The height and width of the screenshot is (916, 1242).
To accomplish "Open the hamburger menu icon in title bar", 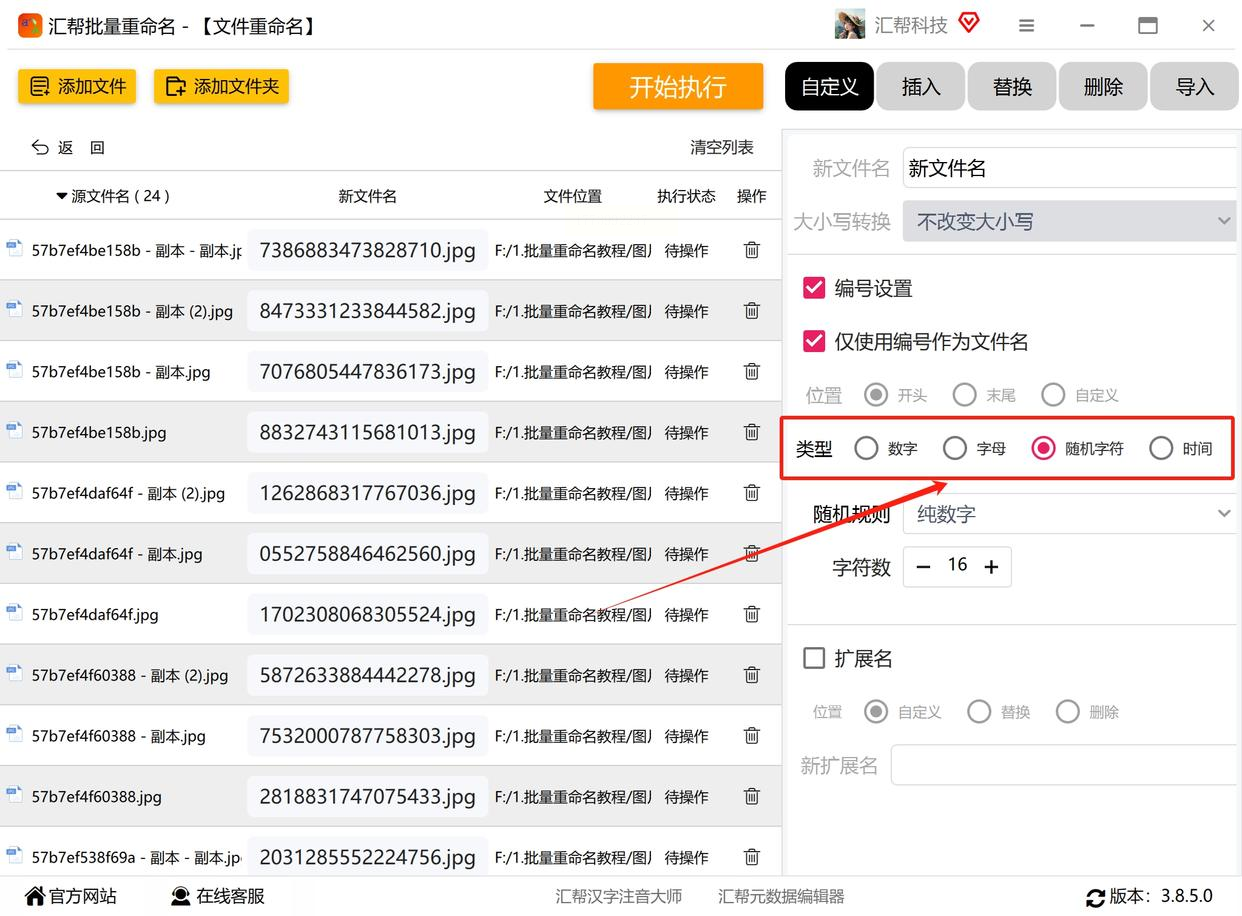I will click(1027, 26).
